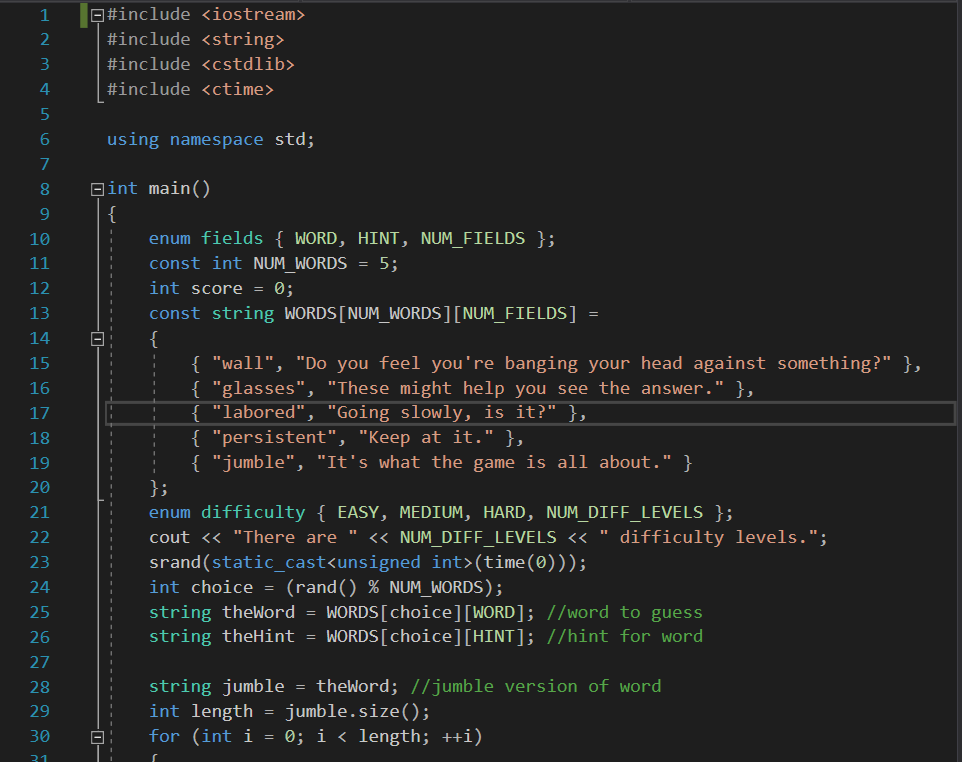Click "jumble.size()" on line 29
The height and width of the screenshot is (762, 962).
coord(352,711)
